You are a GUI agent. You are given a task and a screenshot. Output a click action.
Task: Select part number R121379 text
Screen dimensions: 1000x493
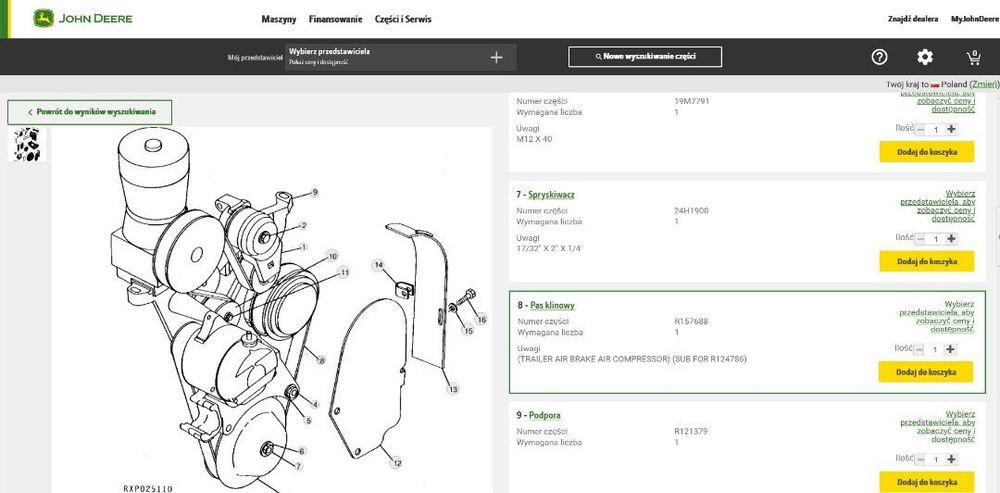coord(691,432)
